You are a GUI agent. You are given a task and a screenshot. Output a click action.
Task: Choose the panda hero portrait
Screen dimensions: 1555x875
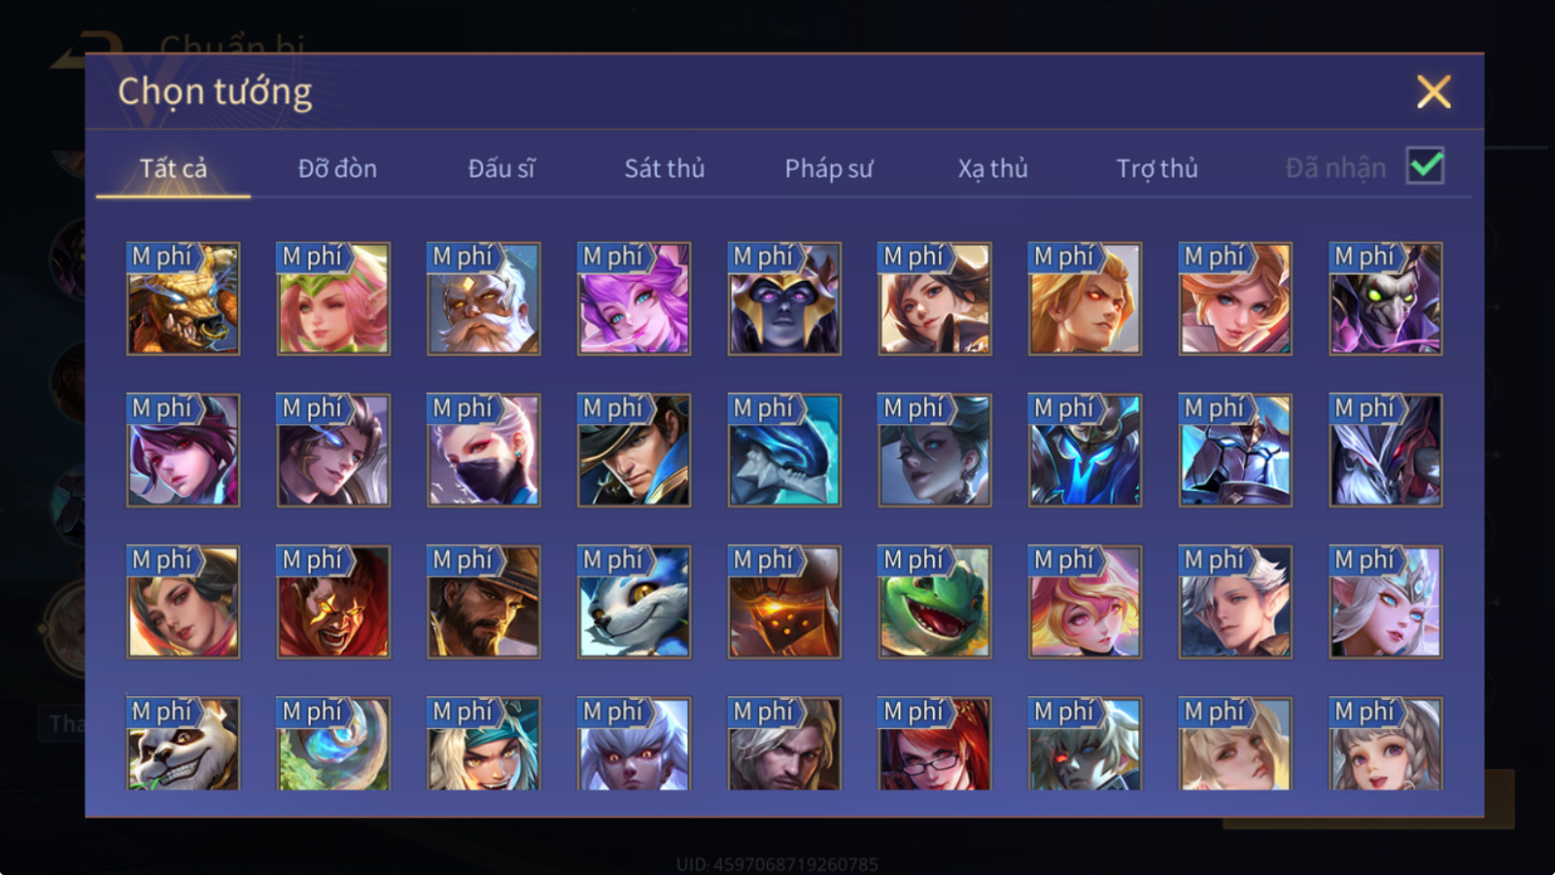click(183, 744)
